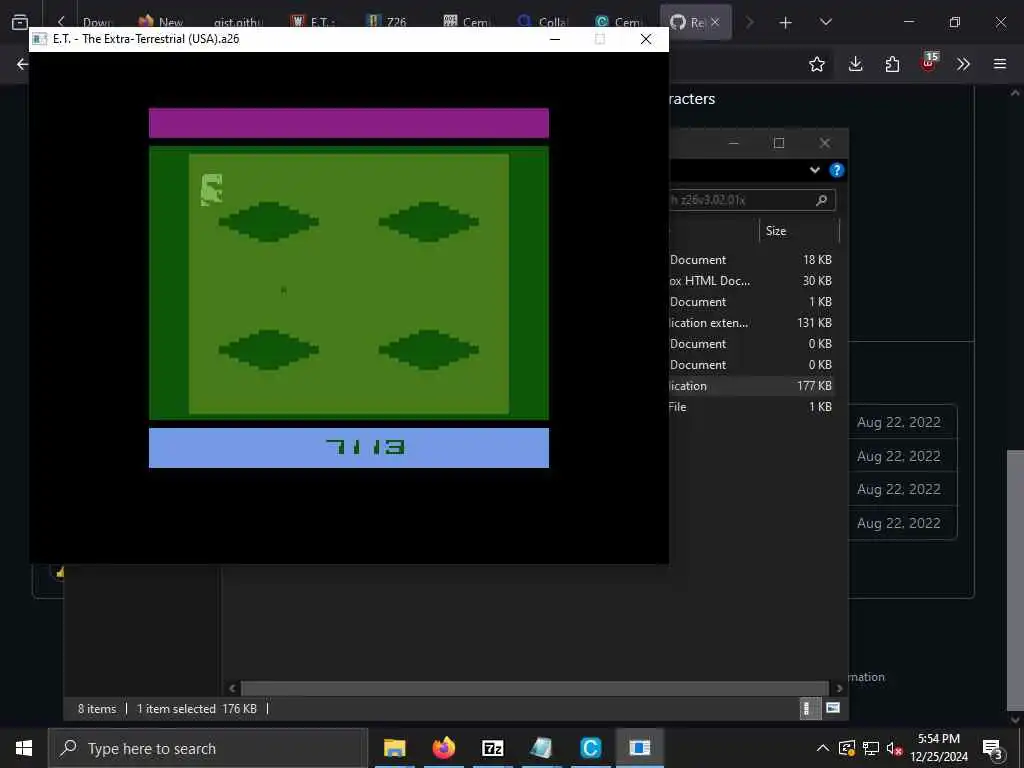Click the browser page vertical scrollbar thumb

click(1015, 581)
